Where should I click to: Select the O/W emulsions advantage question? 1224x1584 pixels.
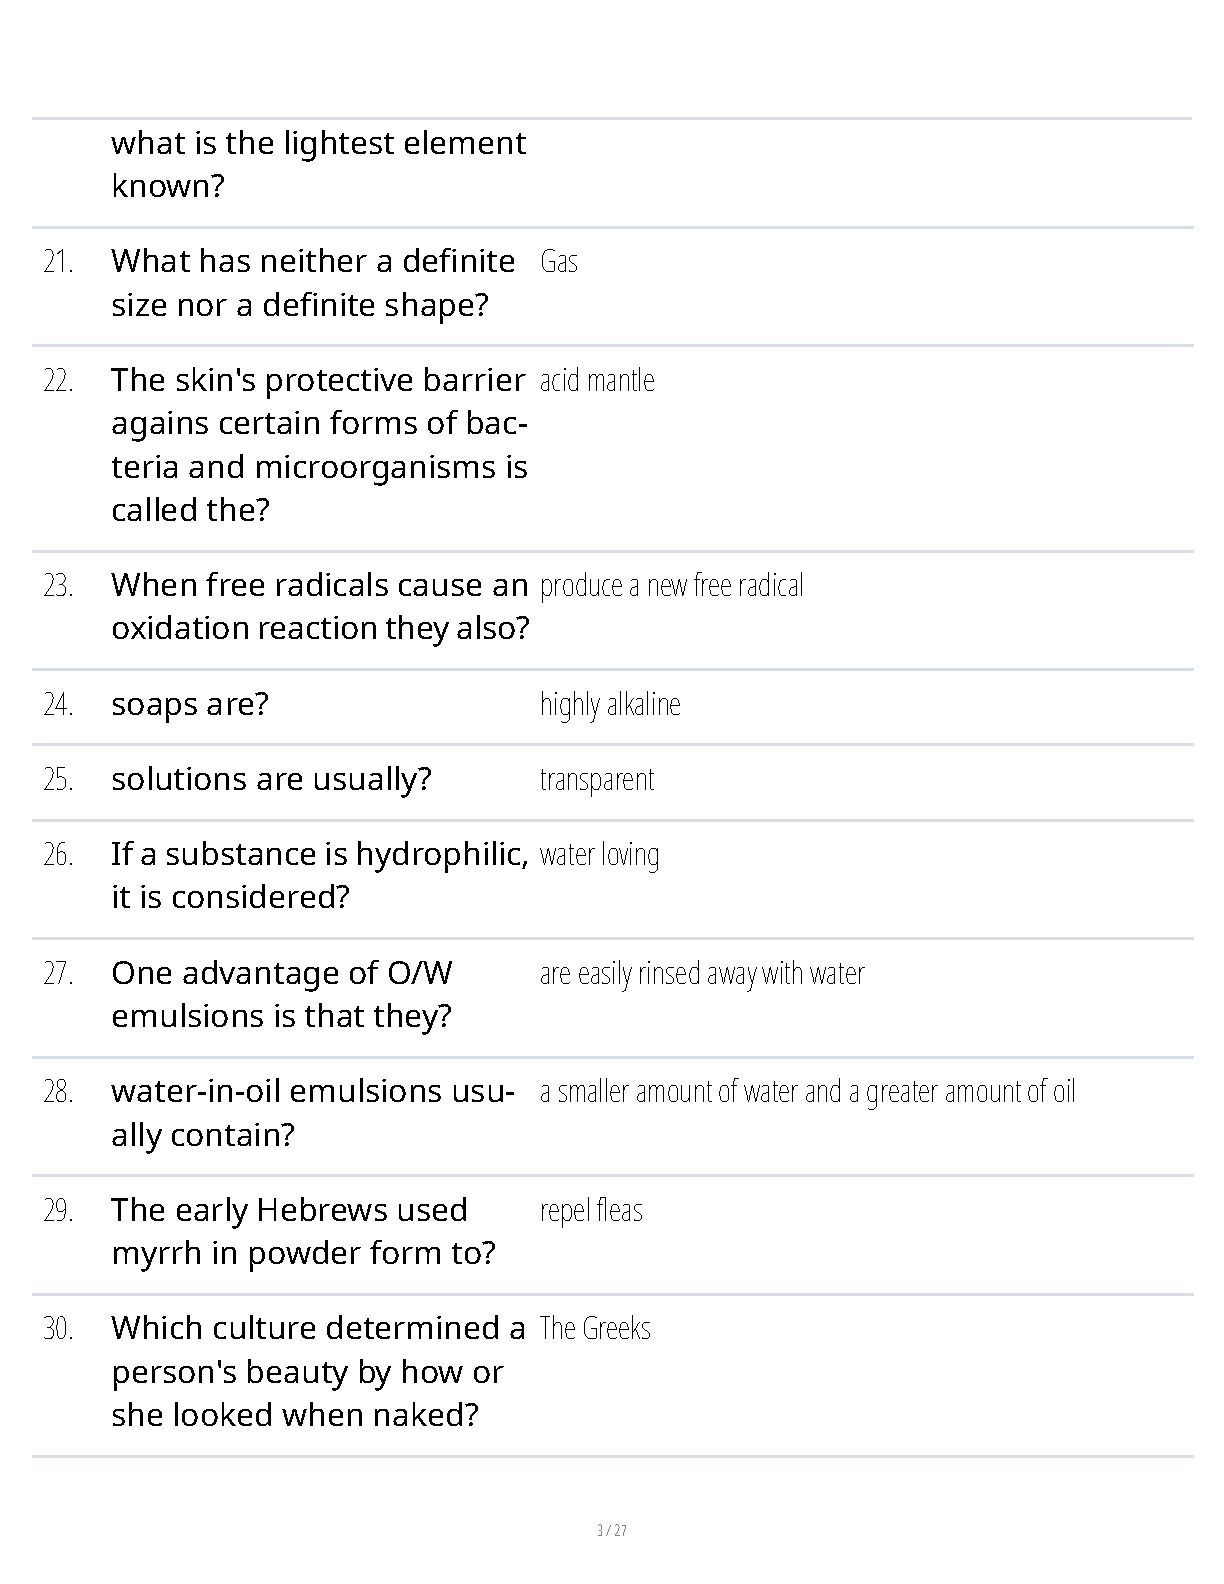click(282, 994)
